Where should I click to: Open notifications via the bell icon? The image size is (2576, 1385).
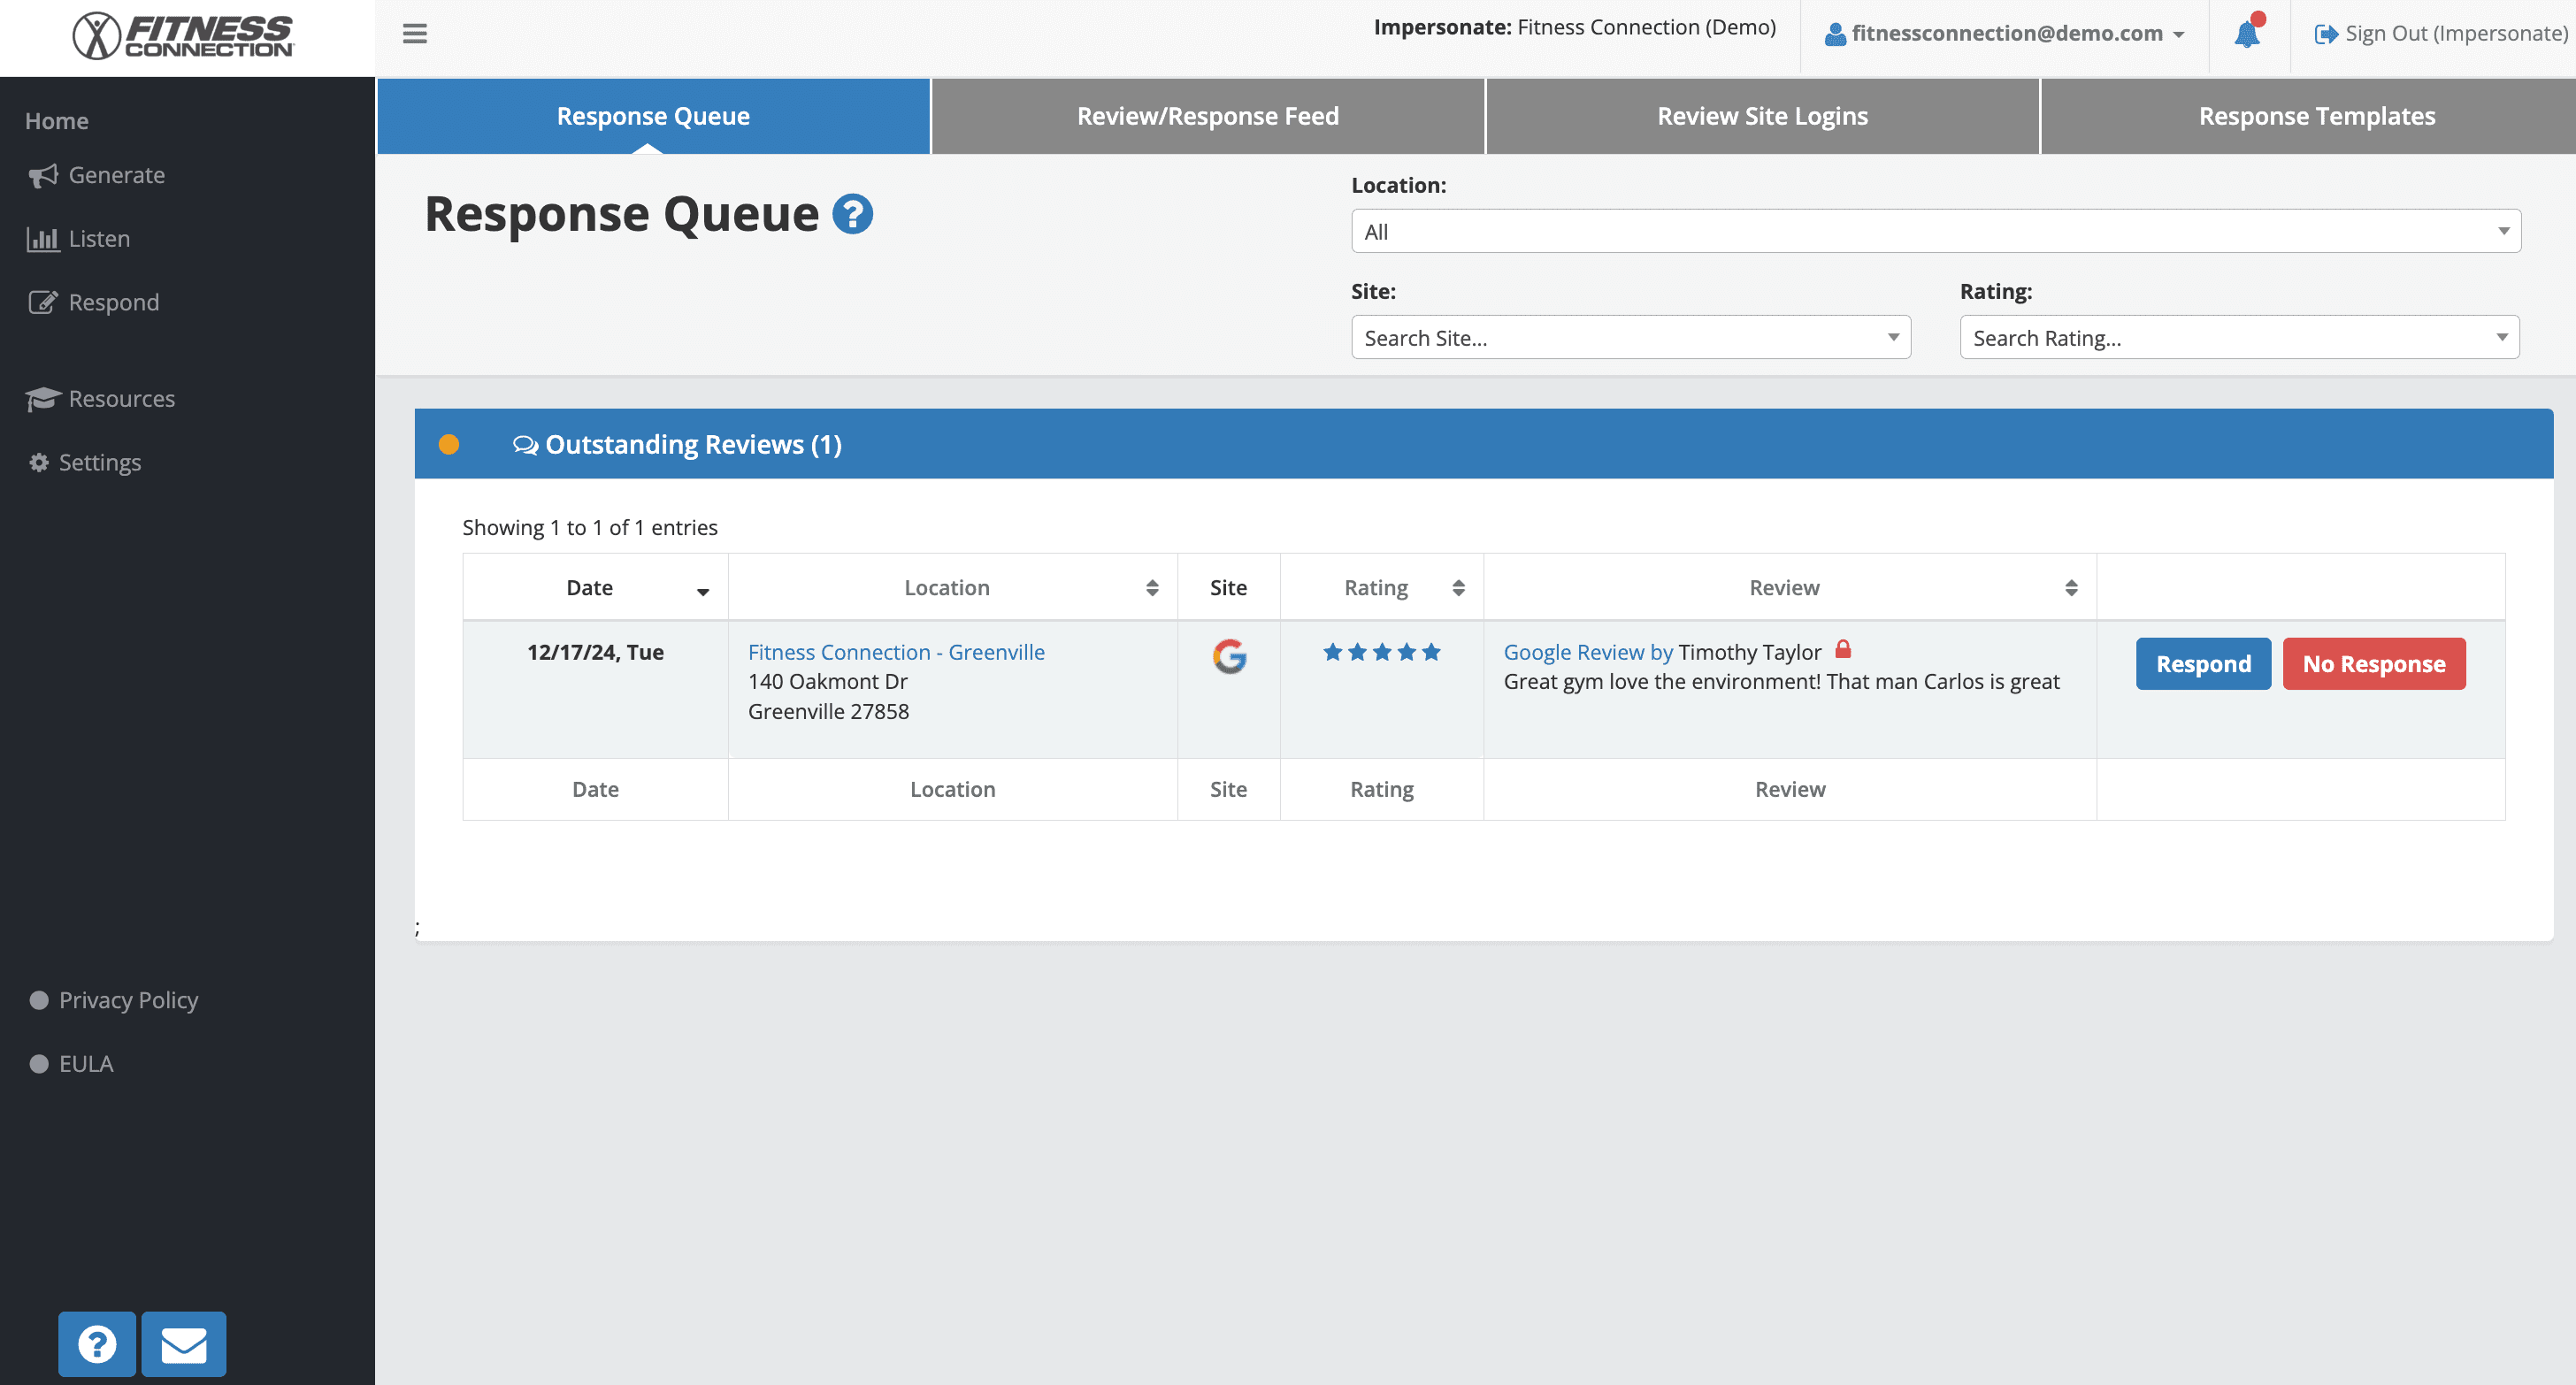click(2247, 33)
